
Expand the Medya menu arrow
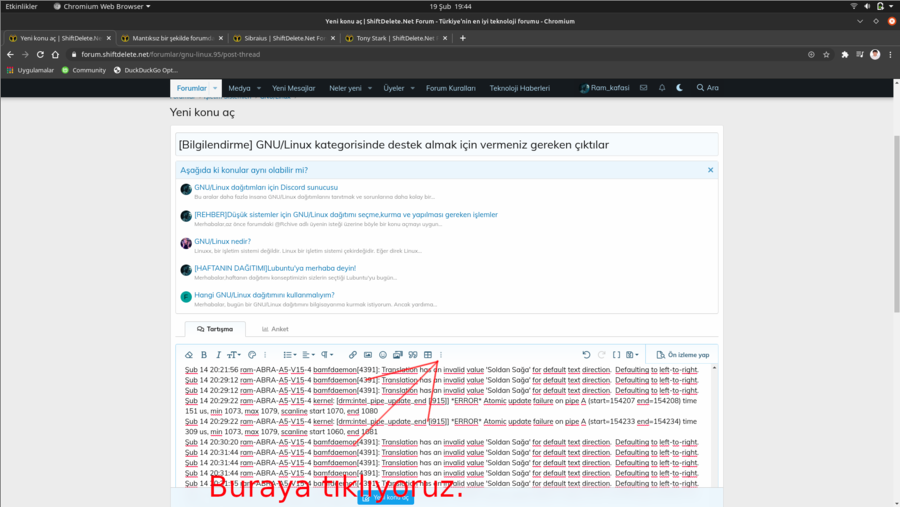[x=259, y=88]
